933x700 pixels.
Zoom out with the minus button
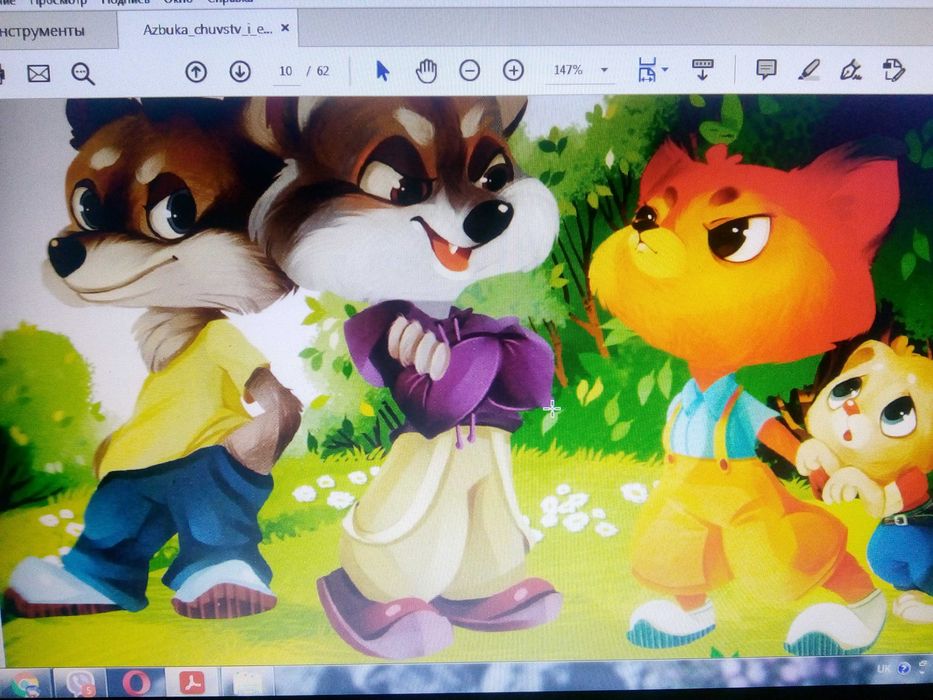pos(469,71)
